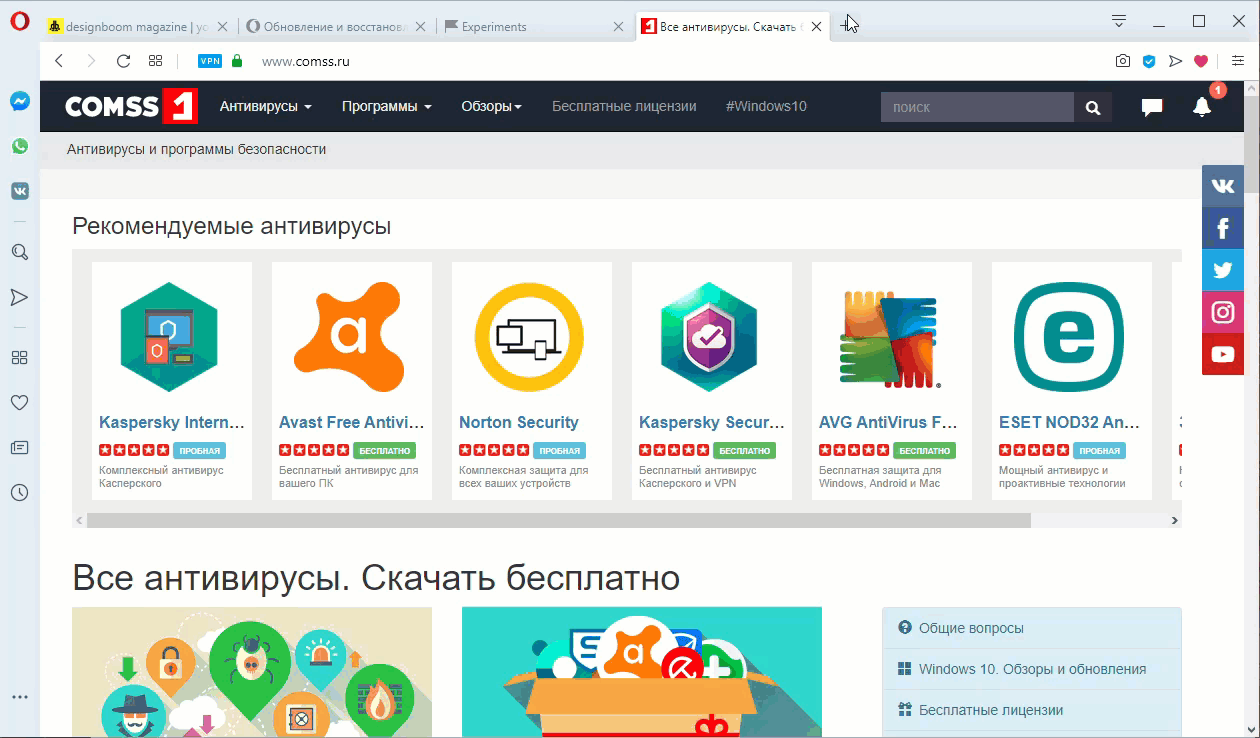
Task: Open the sidebar search icon
Action: click(x=20, y=252)
